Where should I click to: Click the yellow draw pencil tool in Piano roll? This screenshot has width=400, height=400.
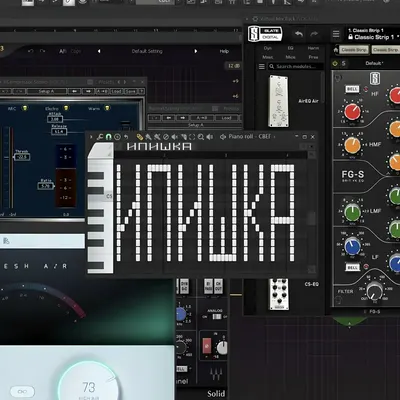coord(140,137)
